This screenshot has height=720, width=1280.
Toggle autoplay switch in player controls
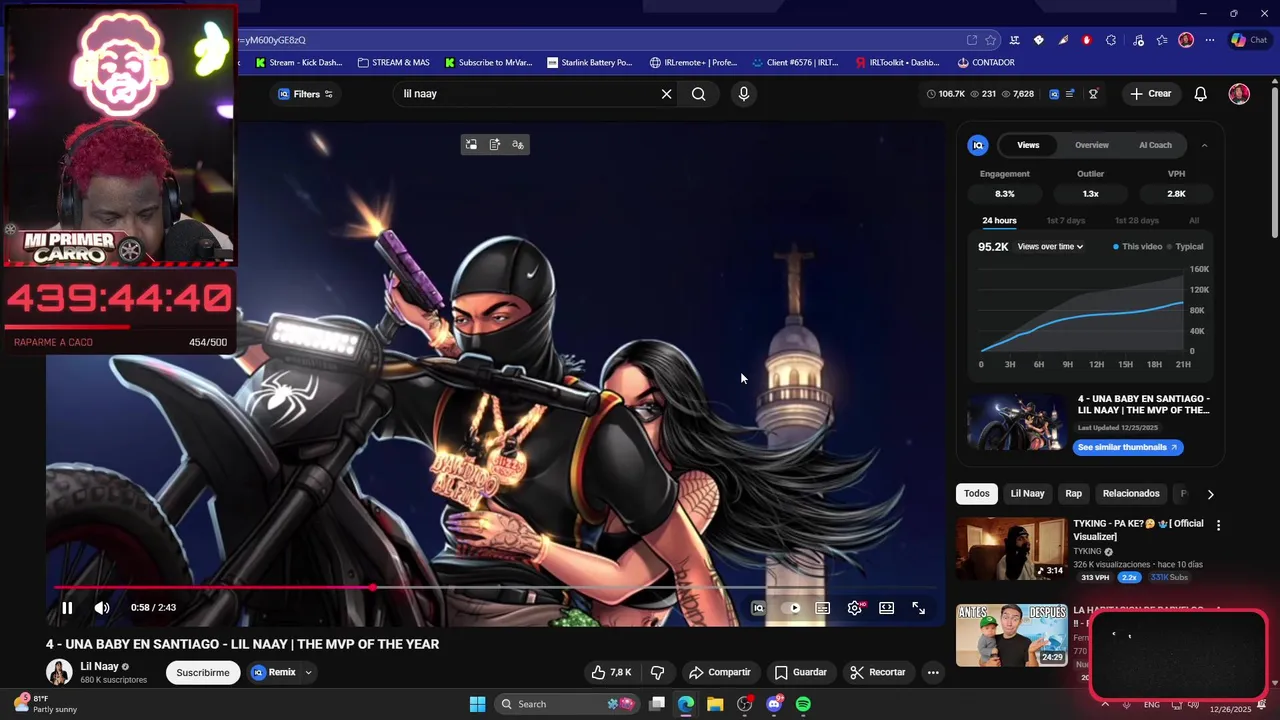(793, 608)
